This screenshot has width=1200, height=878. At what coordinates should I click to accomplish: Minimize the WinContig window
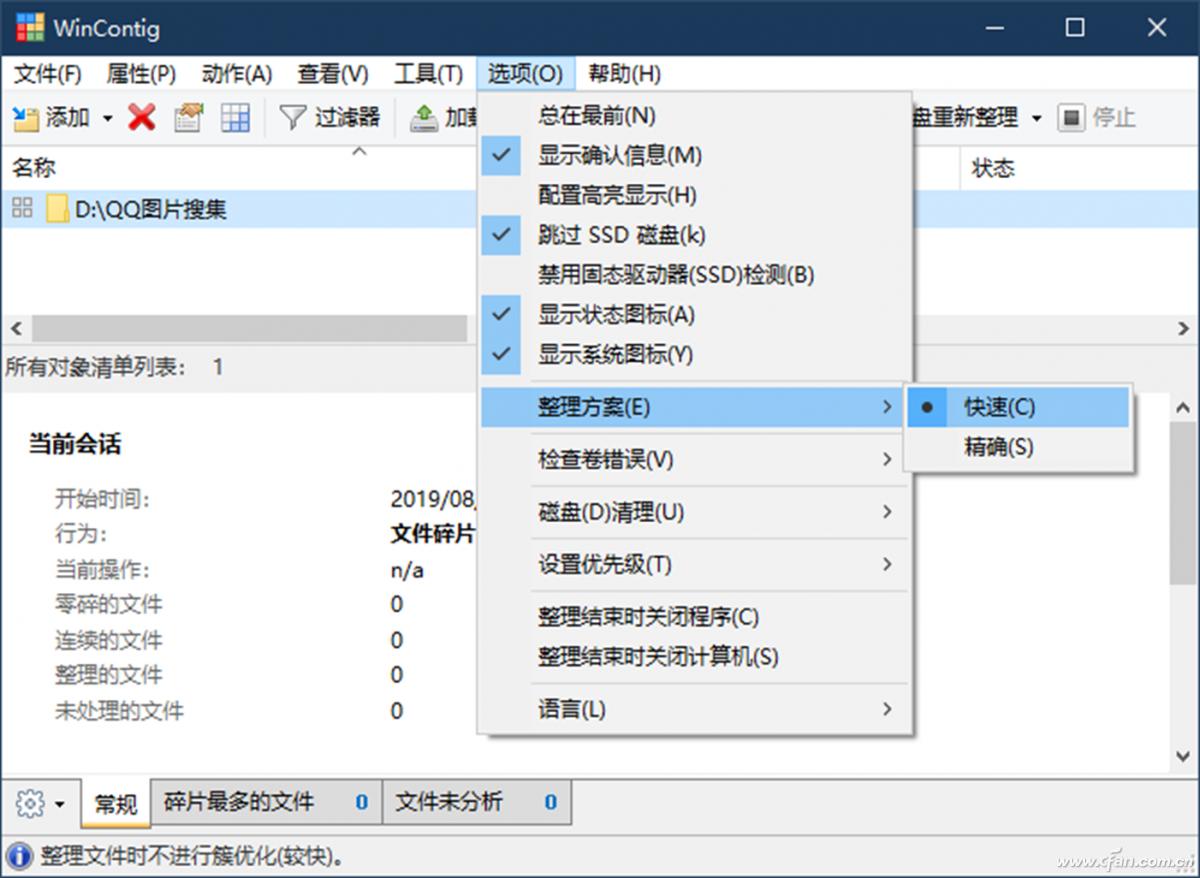pyautogui.click(x=992, y=27)
